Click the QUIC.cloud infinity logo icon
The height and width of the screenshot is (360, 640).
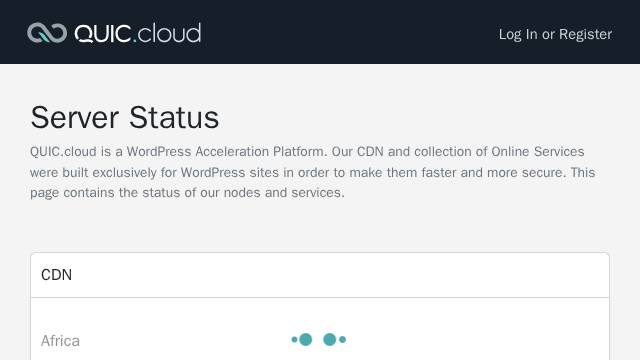(x=47, y=33)
